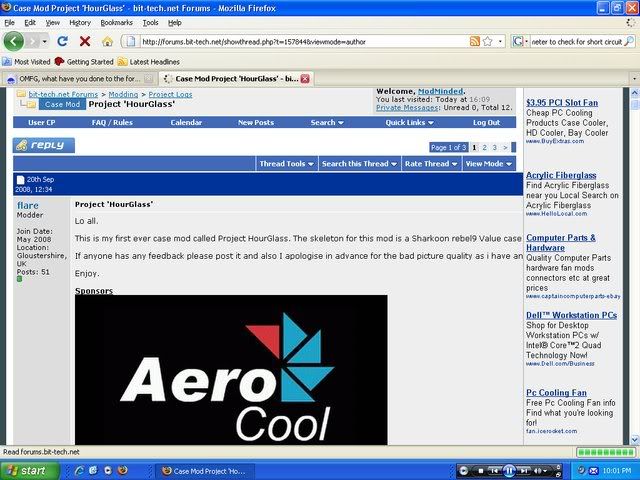
Task: Open the View menu
Action: coord(52,22)
